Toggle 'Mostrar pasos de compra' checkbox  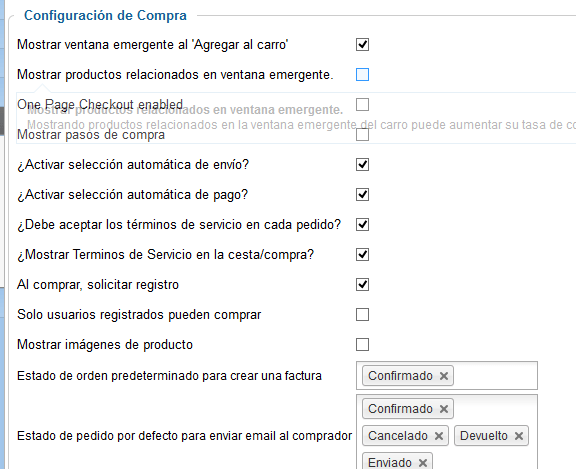[x=362, y=135]
